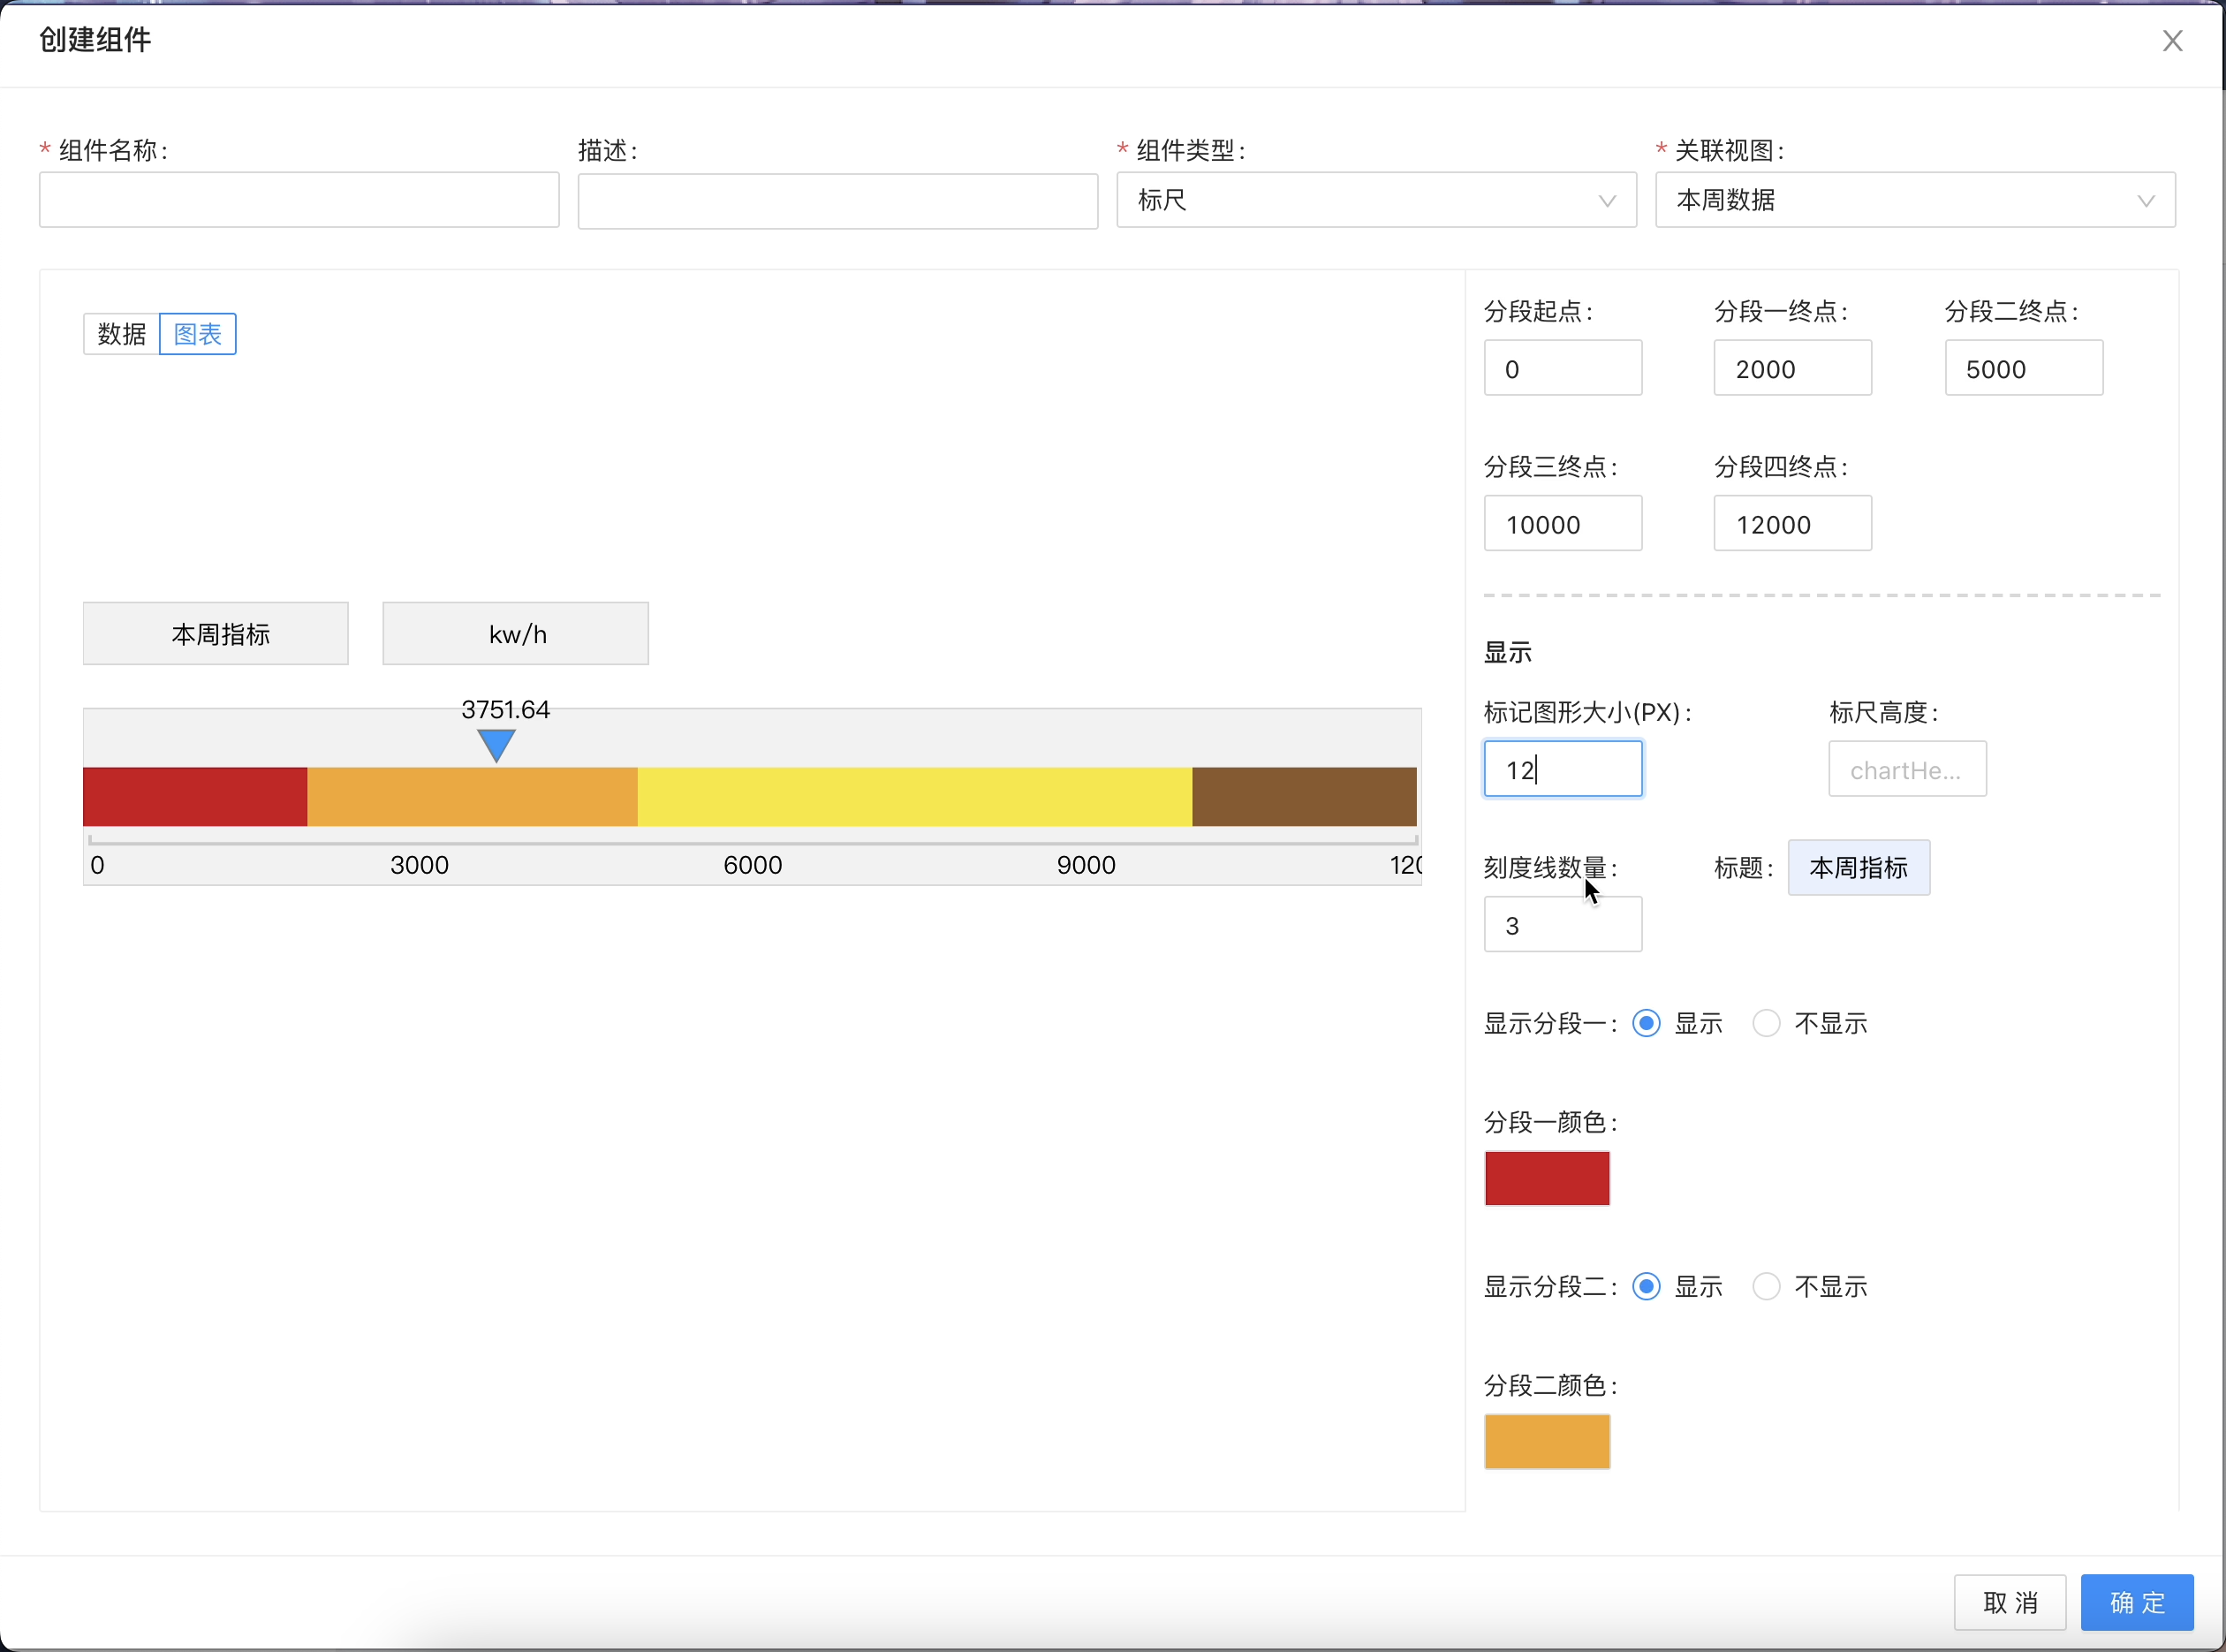
Task: Click the 标记图形大小 field with 12
Action: pos(1563,769)
